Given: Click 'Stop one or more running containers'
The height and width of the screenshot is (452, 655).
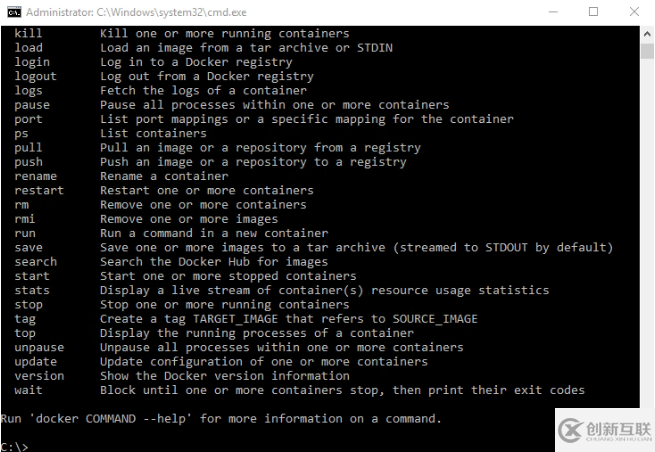Looking at the screenshot, I should click(x=225, y=305).
